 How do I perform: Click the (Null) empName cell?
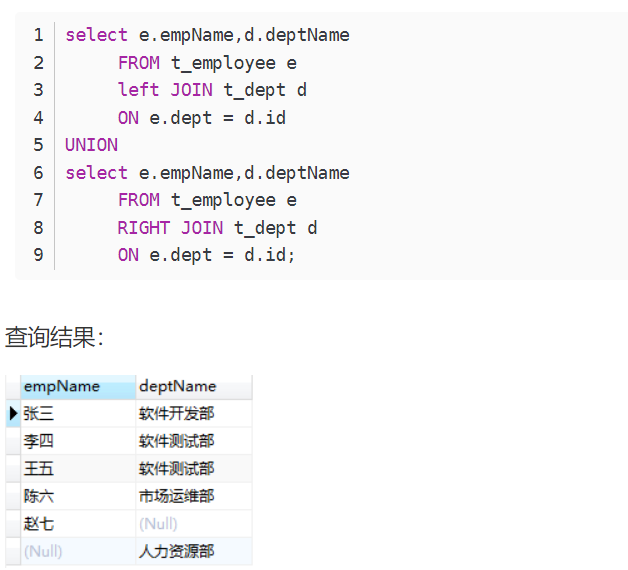pos(78,552)
